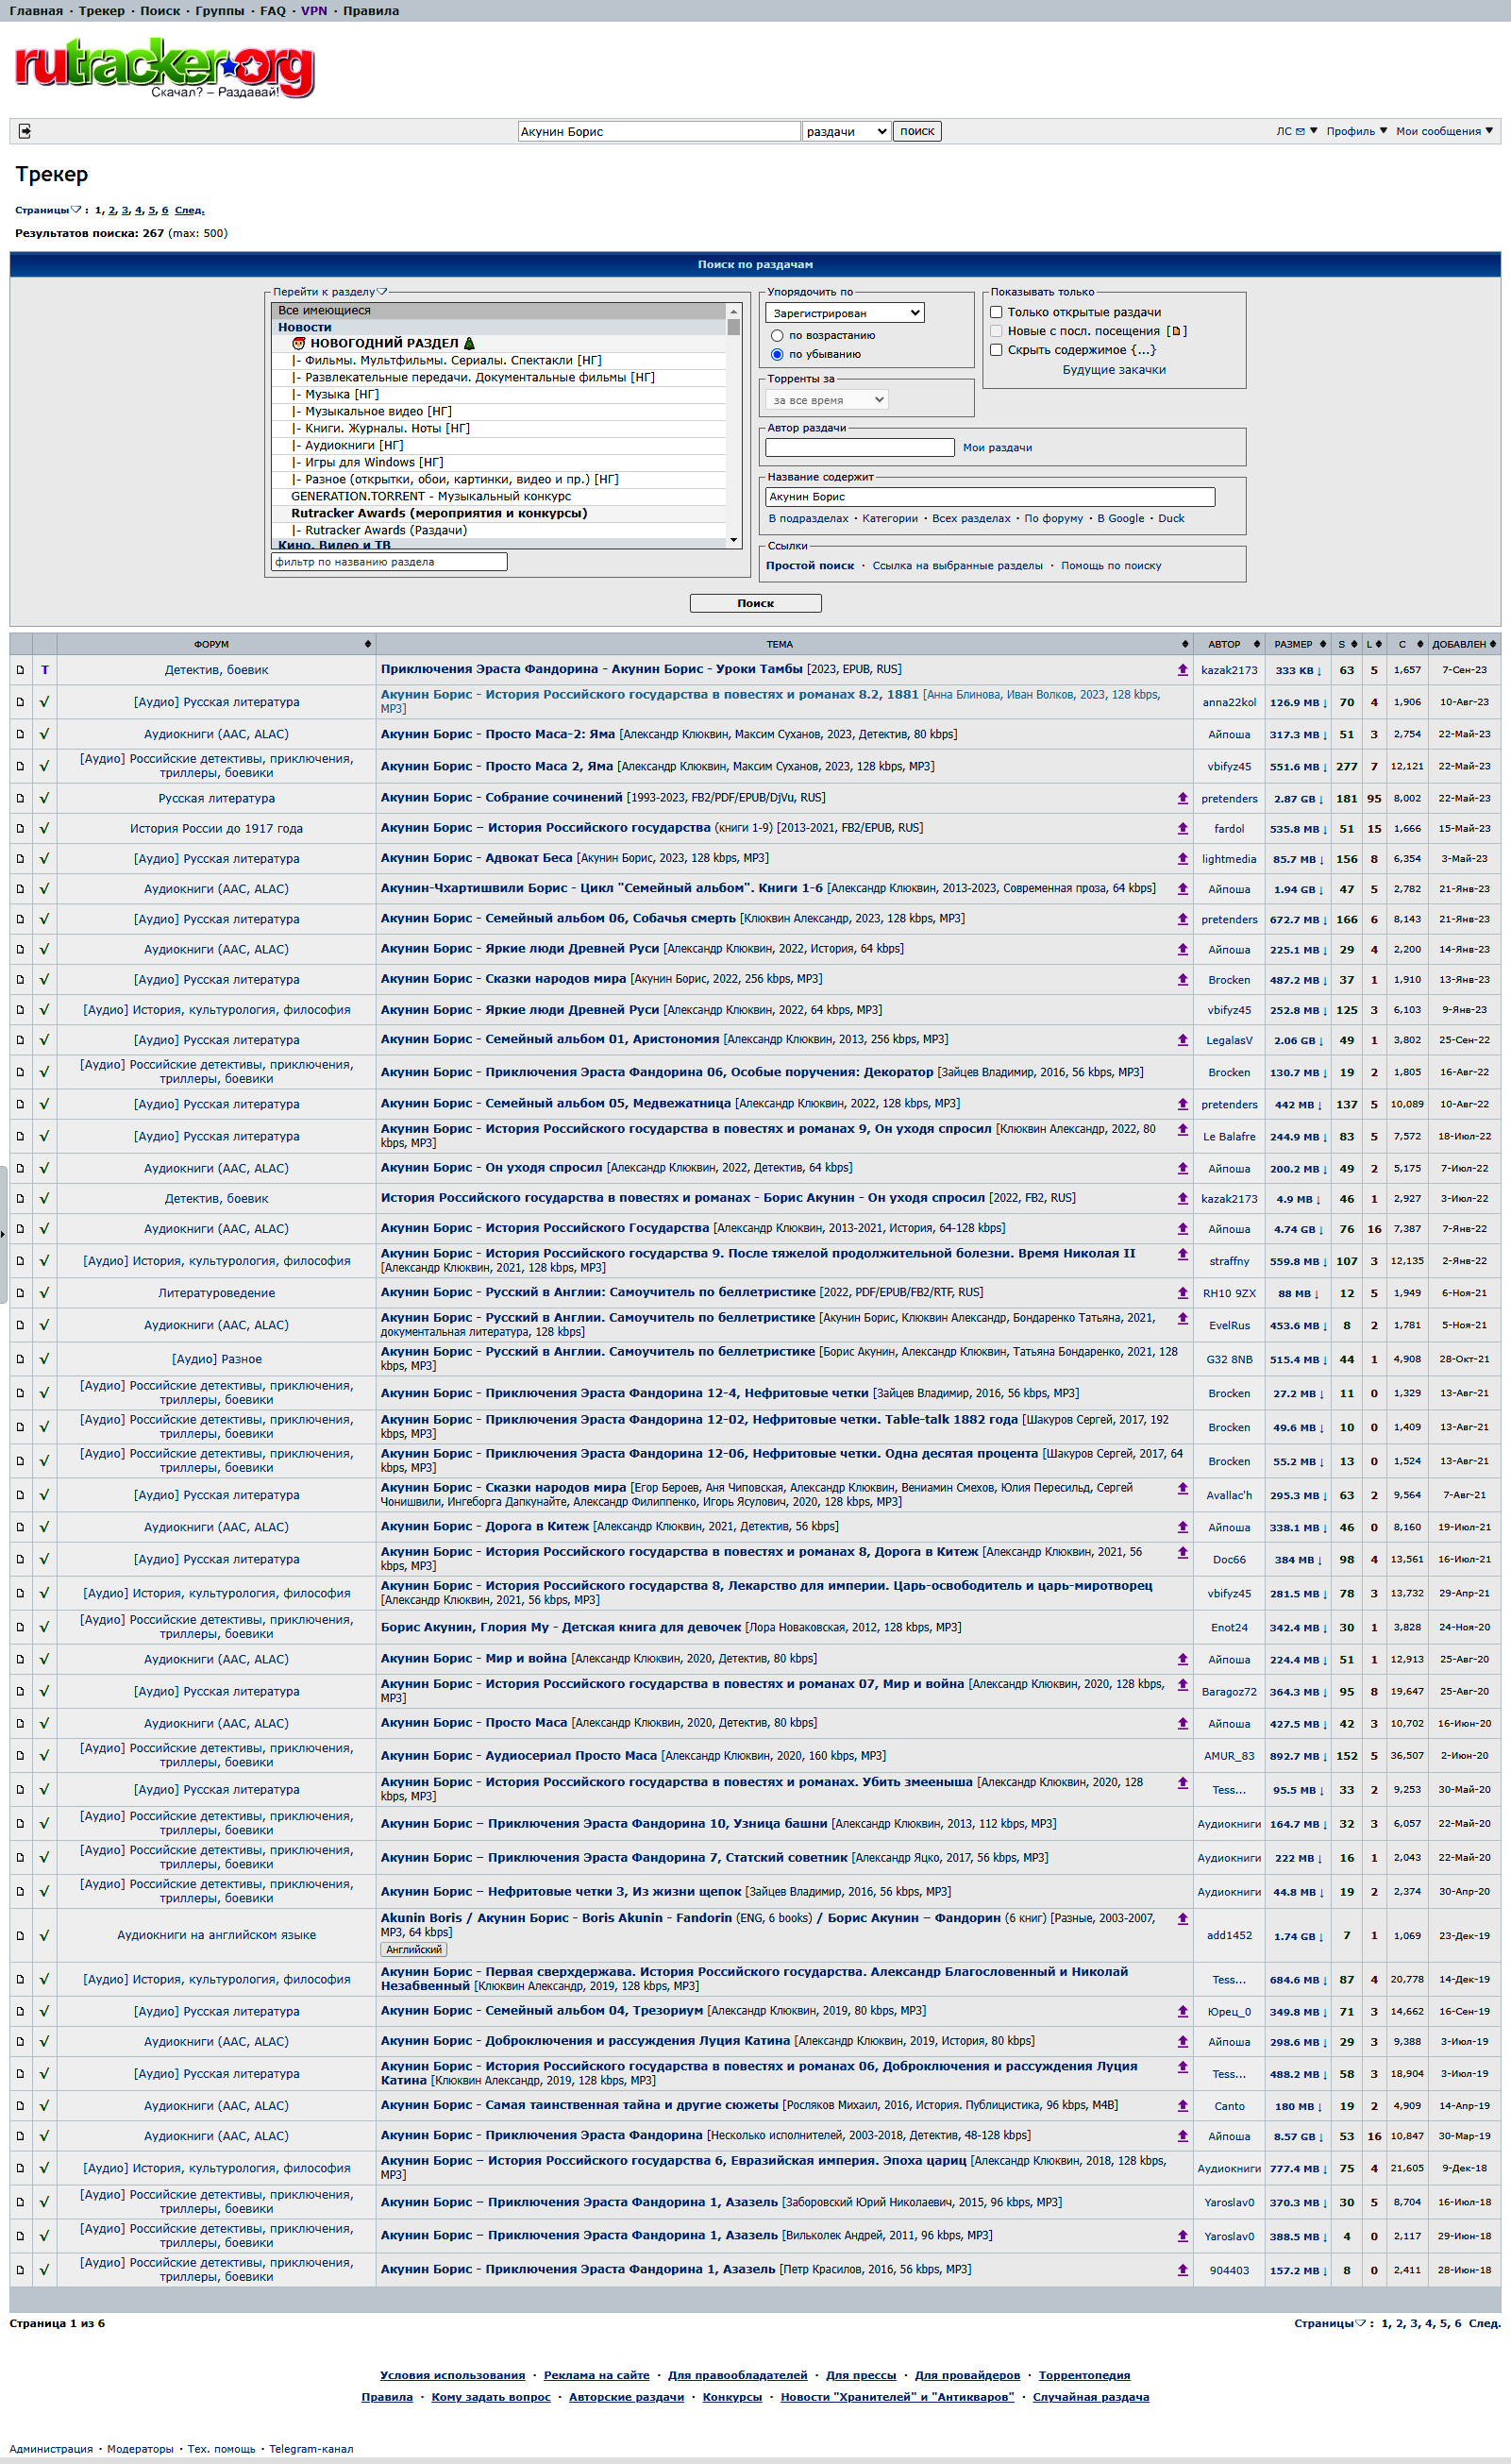Click magnet arrow for Собрание сочинений row

pyautogui.click(x=1182, y=798)
